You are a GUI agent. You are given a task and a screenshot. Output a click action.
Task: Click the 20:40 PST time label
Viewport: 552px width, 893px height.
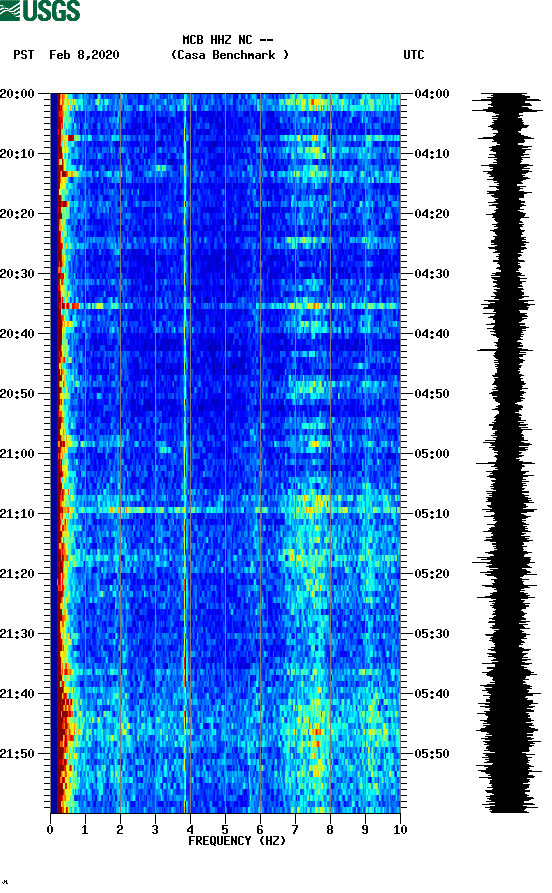point(17,334)
